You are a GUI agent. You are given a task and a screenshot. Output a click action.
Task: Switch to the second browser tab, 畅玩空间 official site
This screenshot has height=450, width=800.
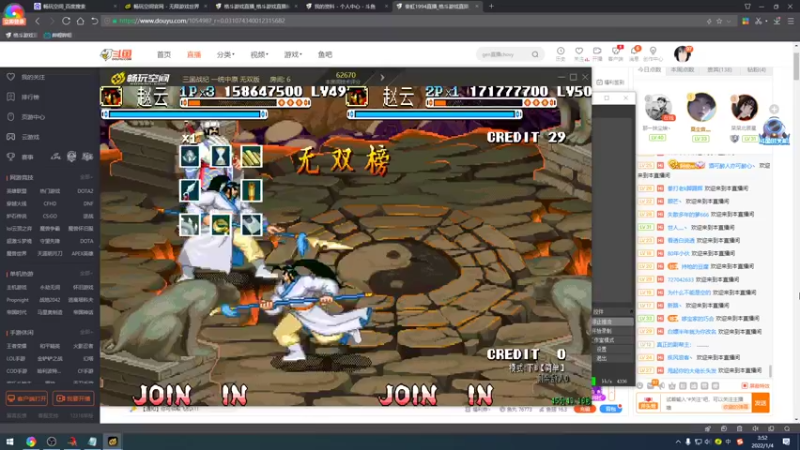point(165,6)
